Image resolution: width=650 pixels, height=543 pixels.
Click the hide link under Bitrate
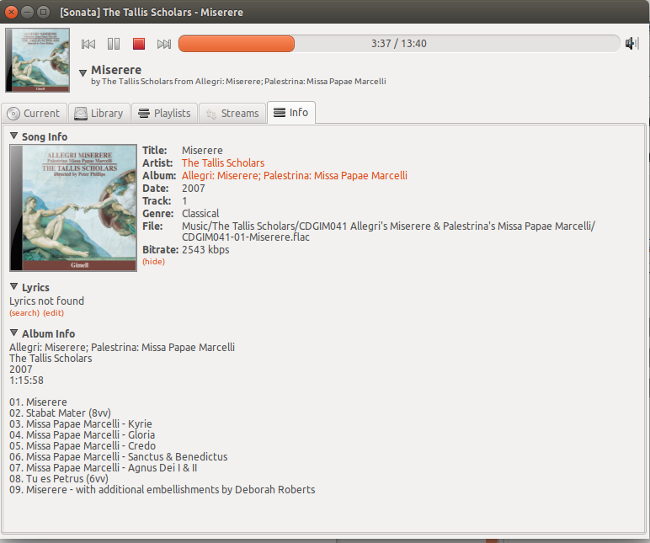[153, 262]
